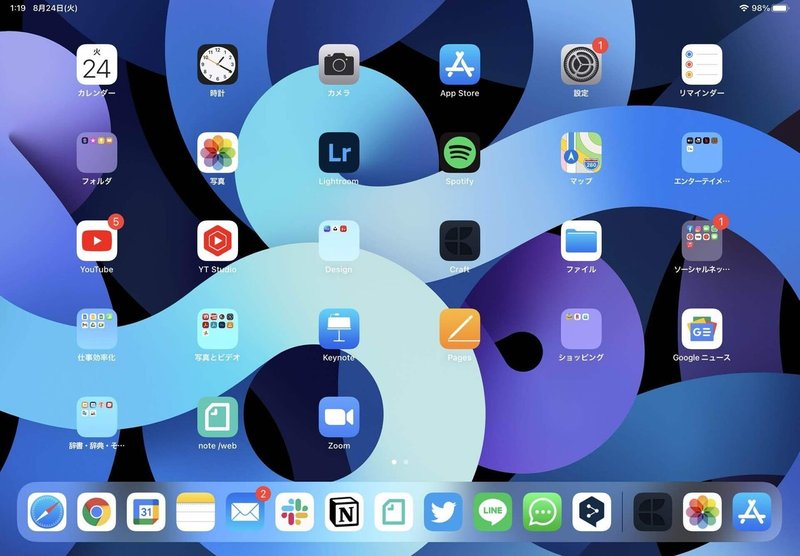Open Twitter from the dock

tap(443, 512)
